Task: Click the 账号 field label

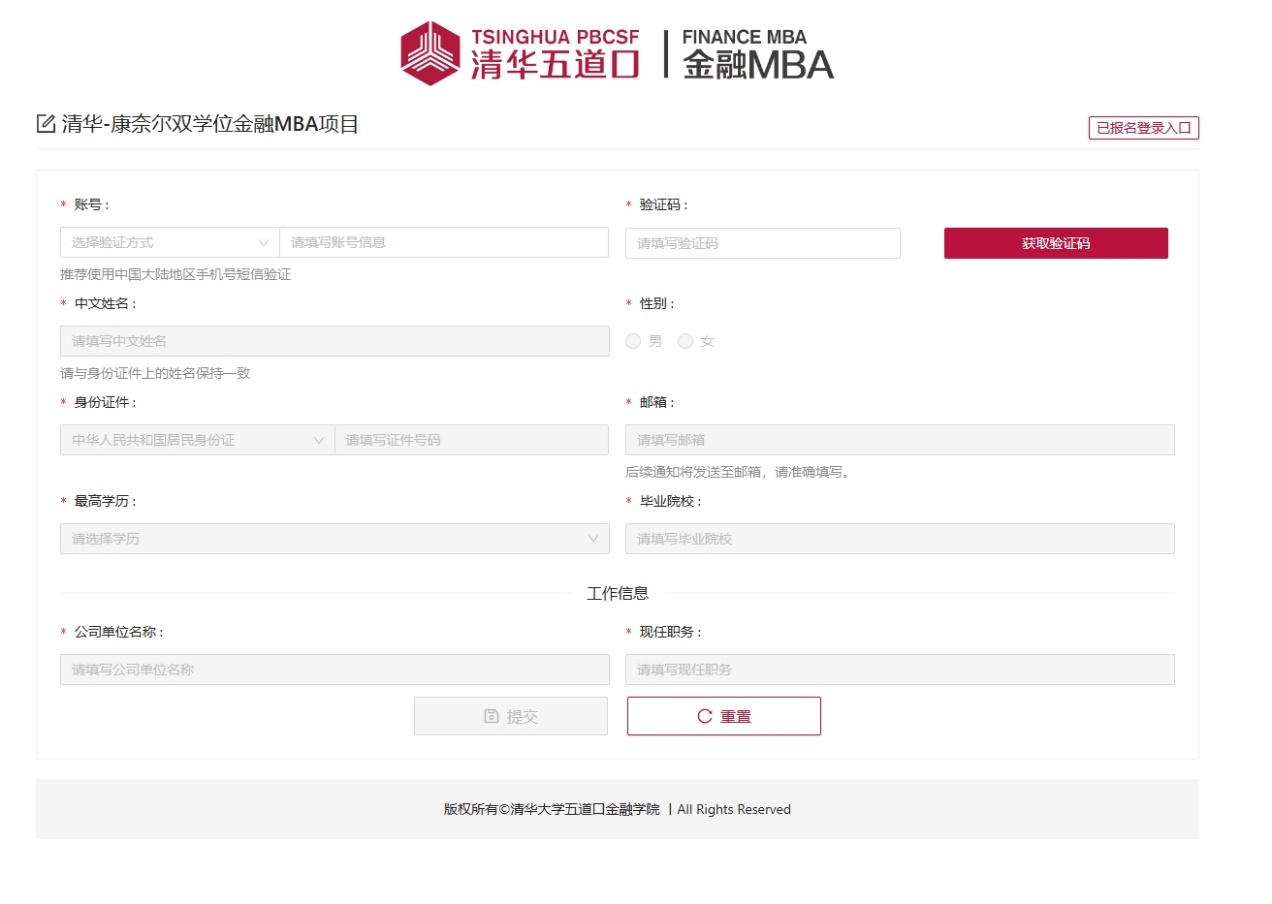Action: pyautogui.click(x=91, y=205)
